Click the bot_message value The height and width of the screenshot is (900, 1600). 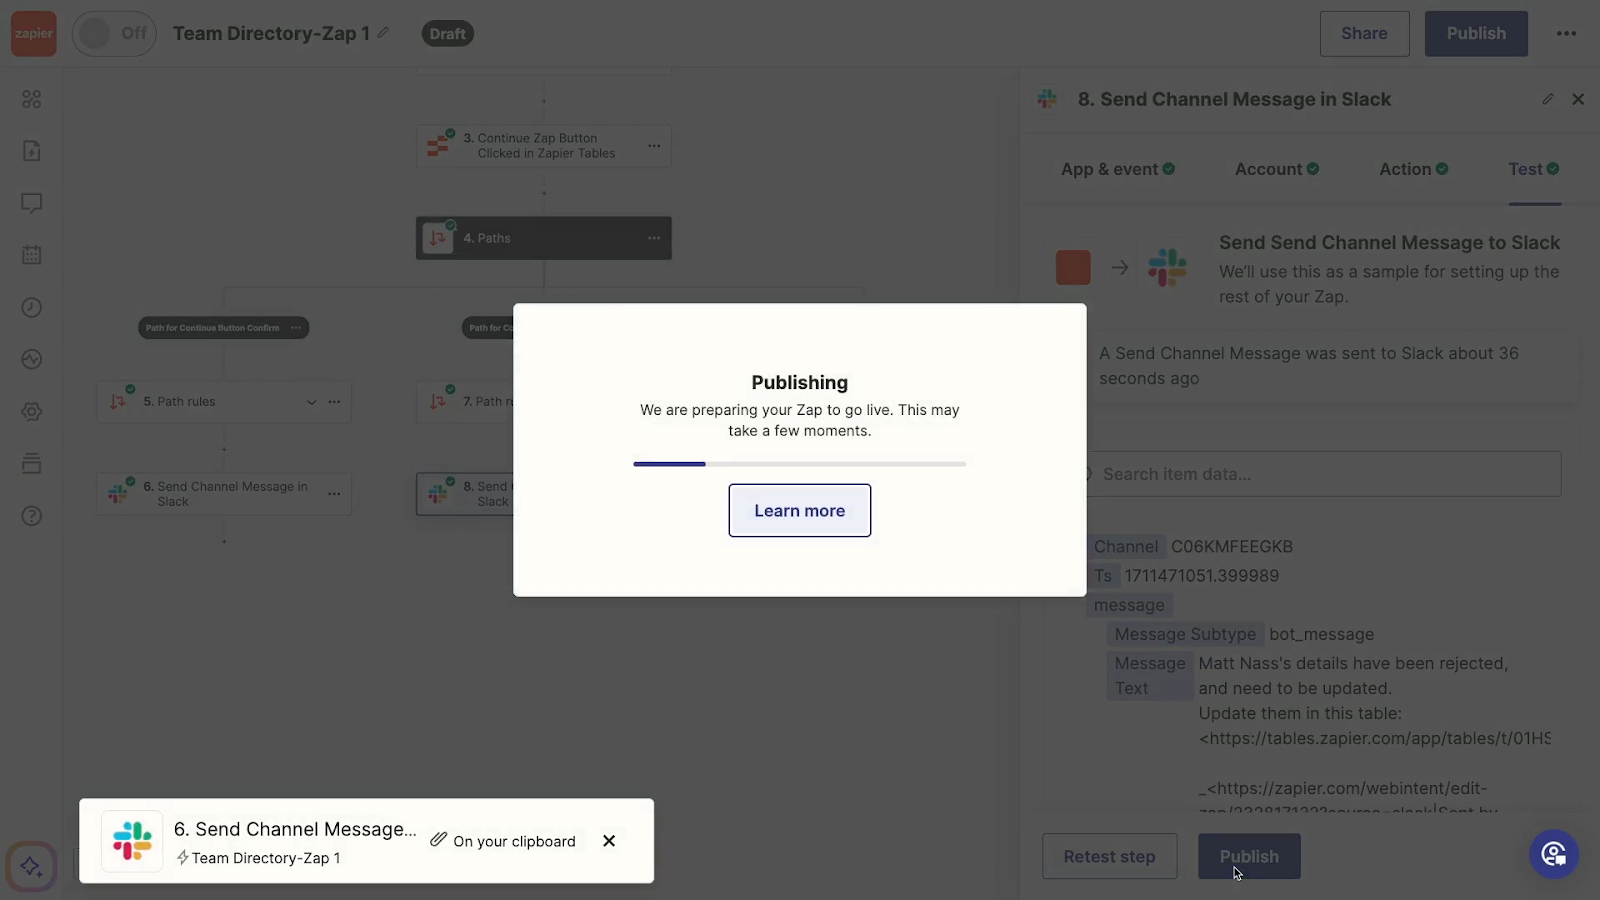pos(1321,634)
